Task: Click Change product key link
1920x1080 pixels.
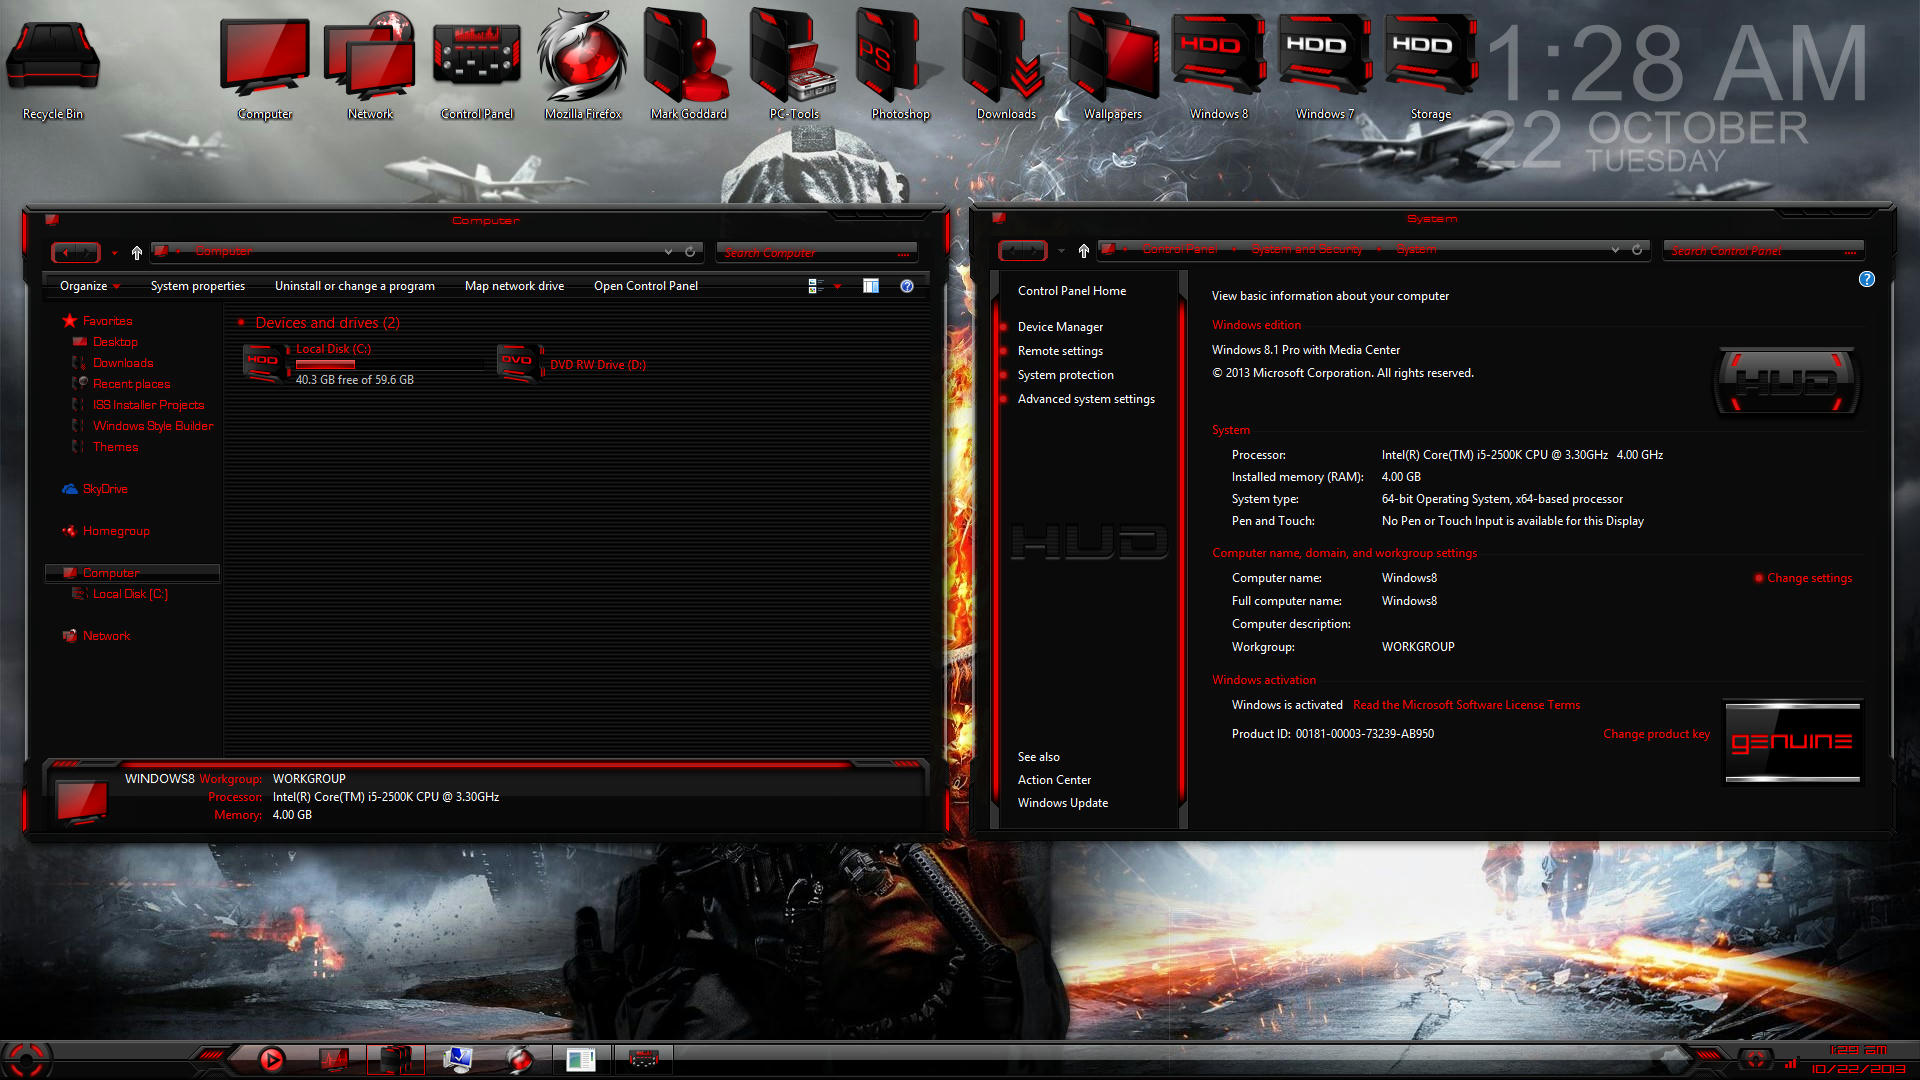Action: pyautogui.click(x=1656, y=734)
